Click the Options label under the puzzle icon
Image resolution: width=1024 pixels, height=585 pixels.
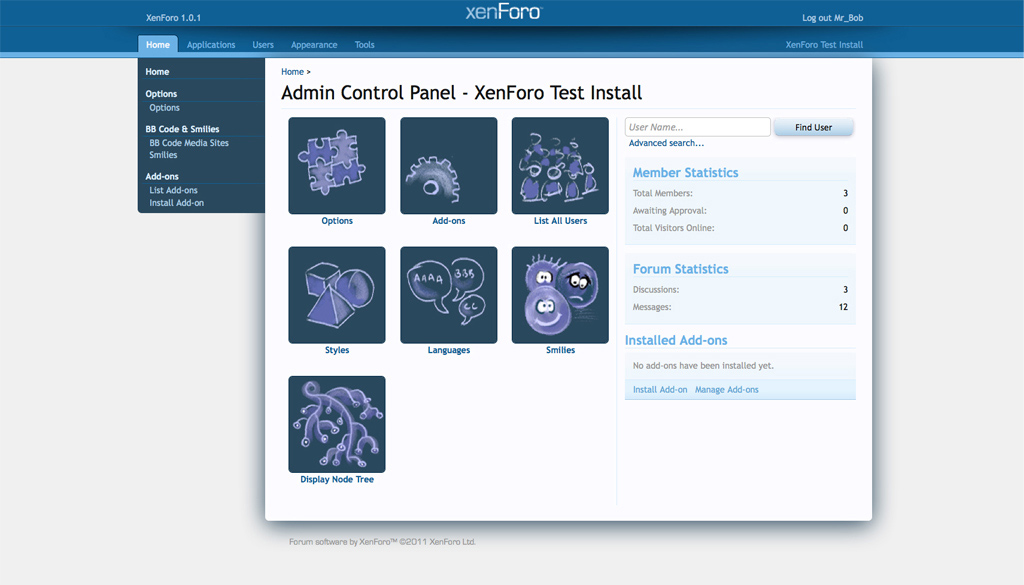coord(337,221)
